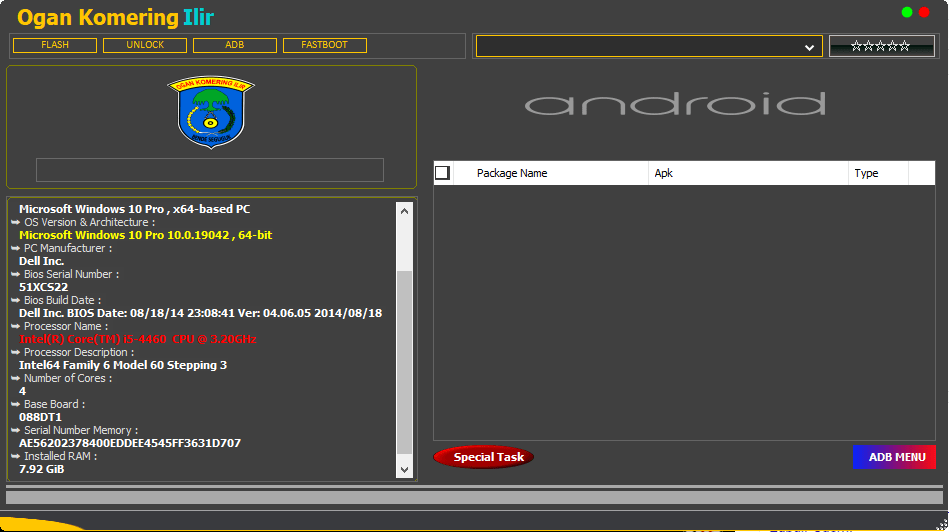Open the FLASH tab
This screenshot has height=532, width=949.
[55, 45]
